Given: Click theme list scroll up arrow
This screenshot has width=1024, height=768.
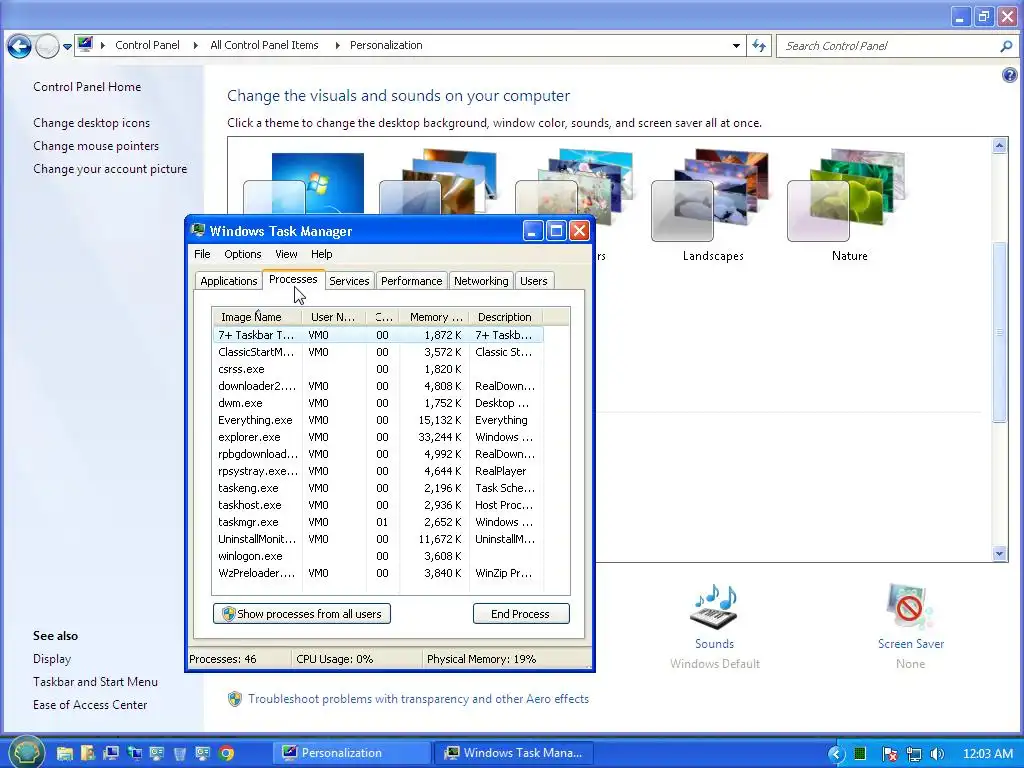Looking at the screenshot, I should tap(999, 146).
